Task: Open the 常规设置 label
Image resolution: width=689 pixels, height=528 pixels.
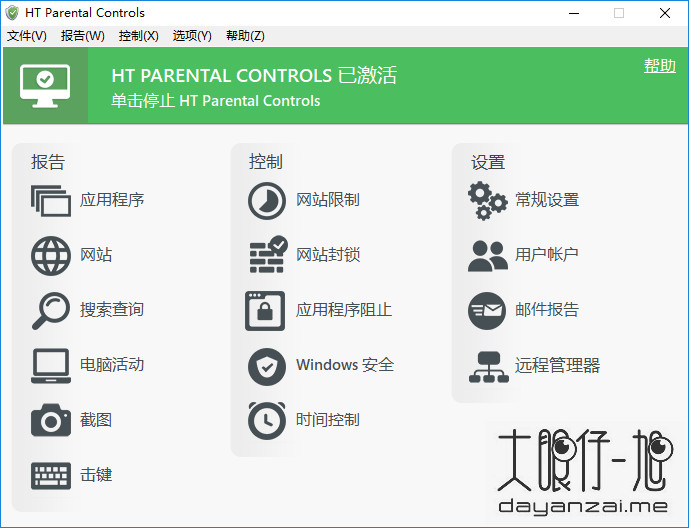Action: 547,200
